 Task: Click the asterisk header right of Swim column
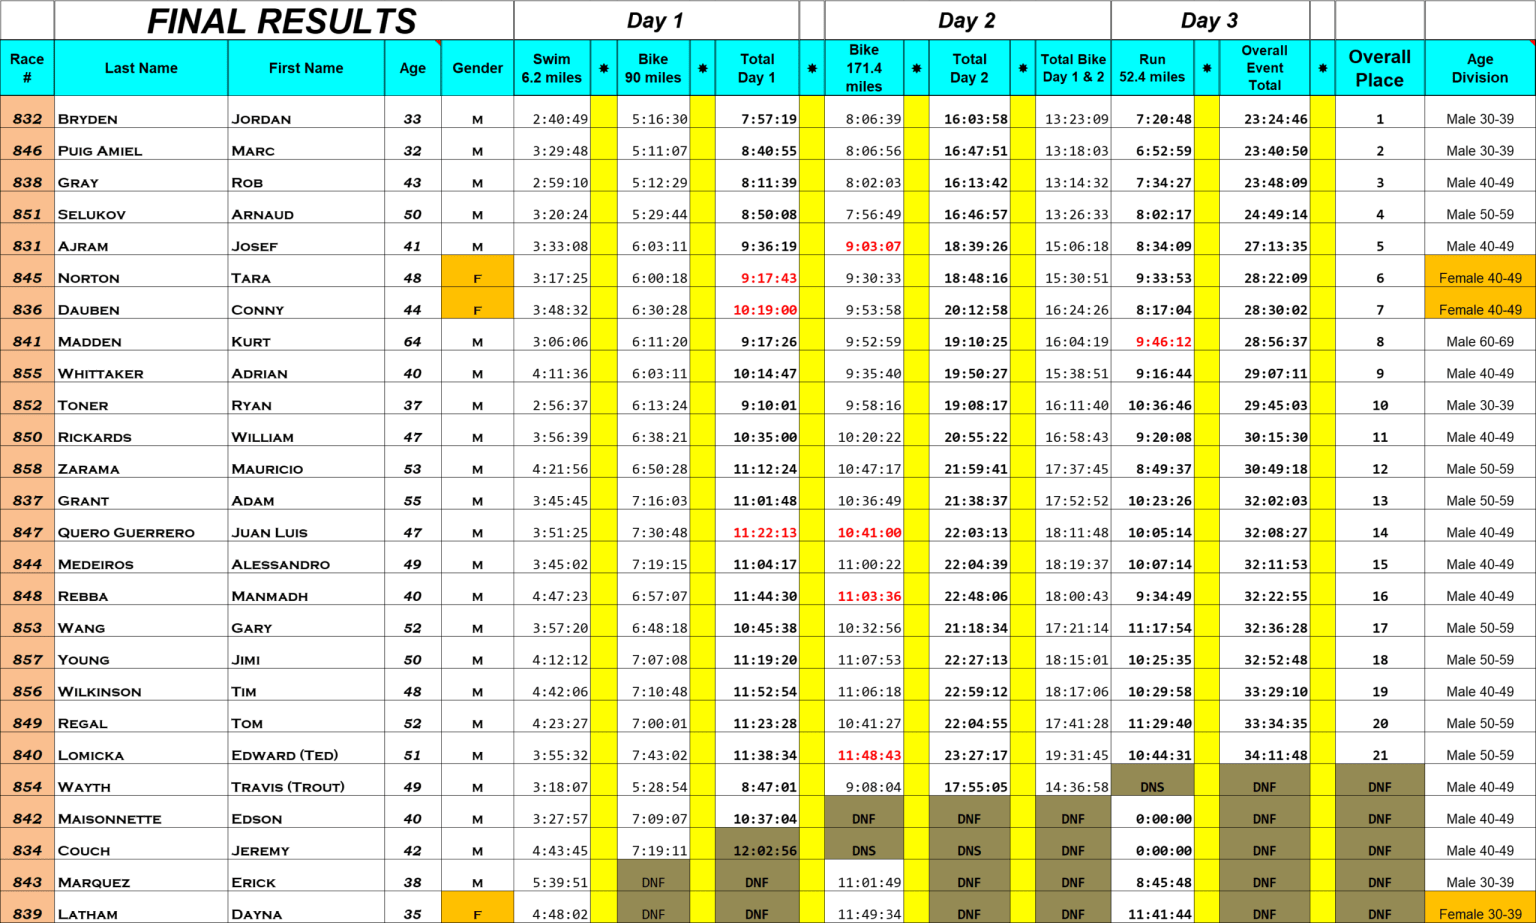tap(603, 68)
